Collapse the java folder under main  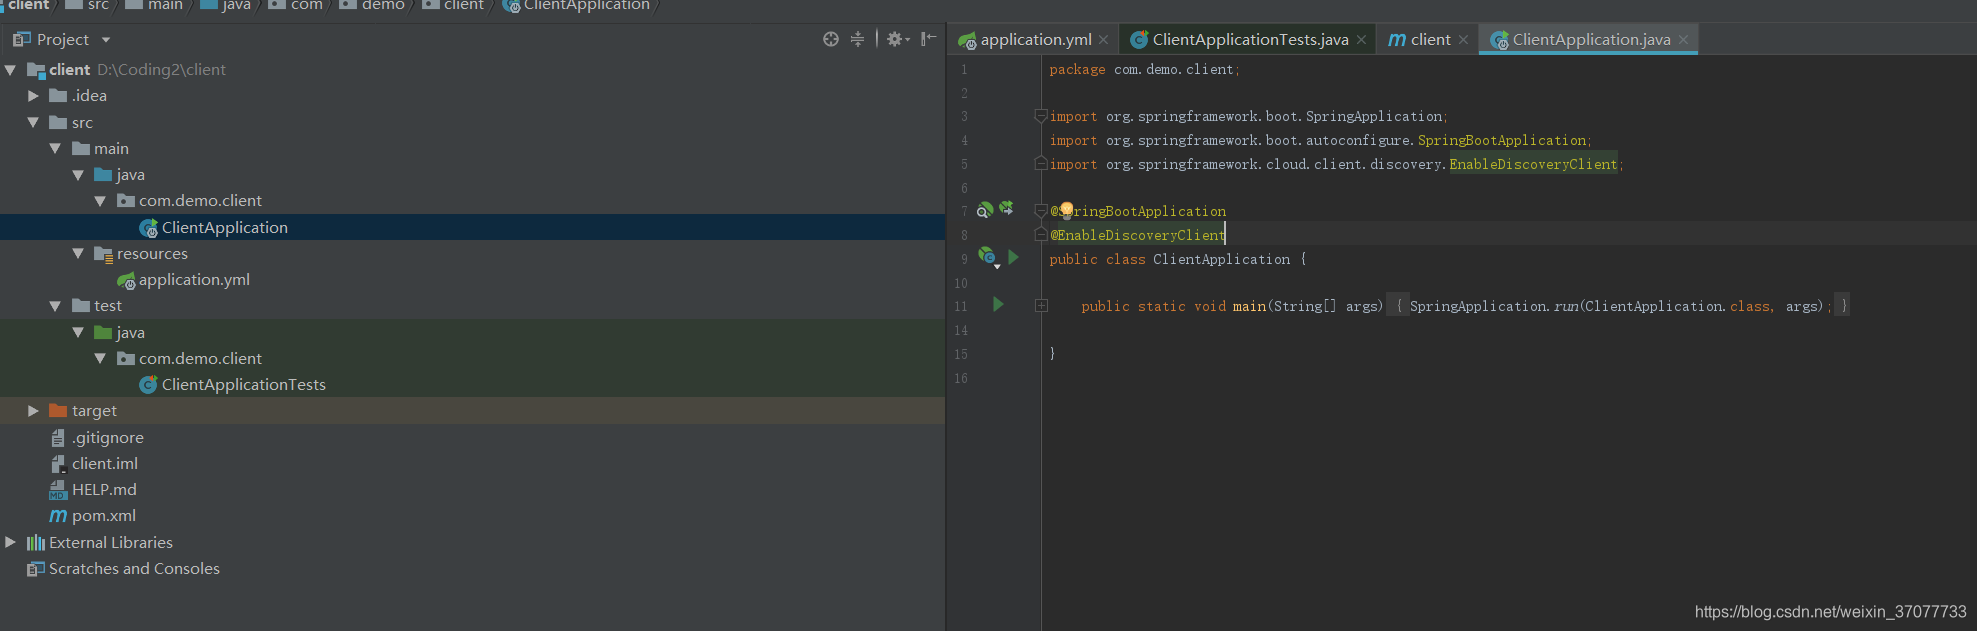point(77,175)
